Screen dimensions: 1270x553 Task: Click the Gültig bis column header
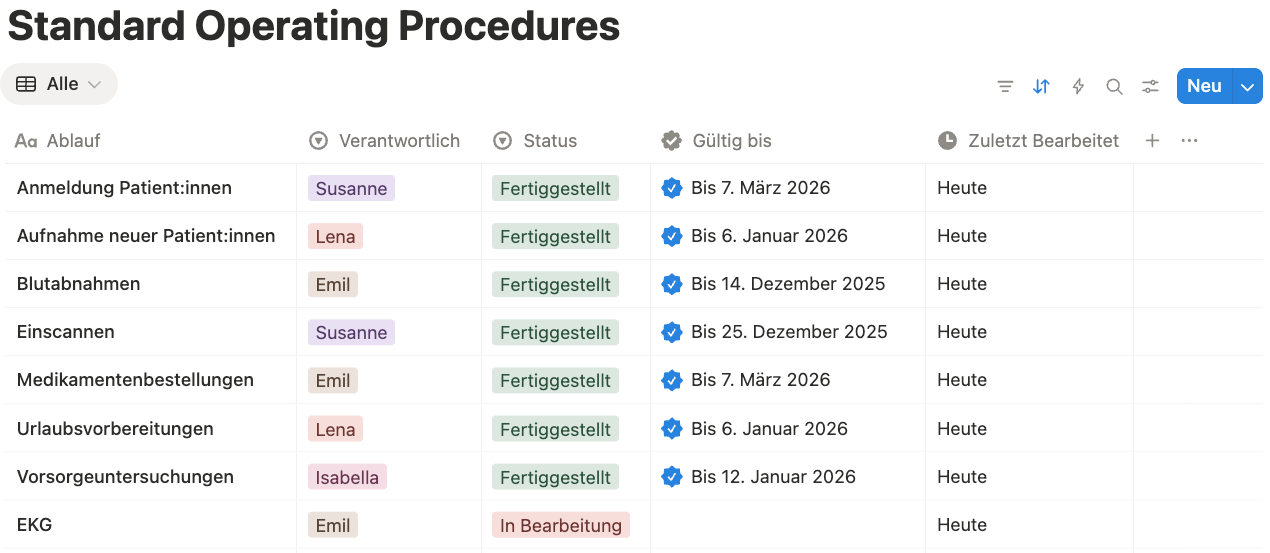pos(731,141)
